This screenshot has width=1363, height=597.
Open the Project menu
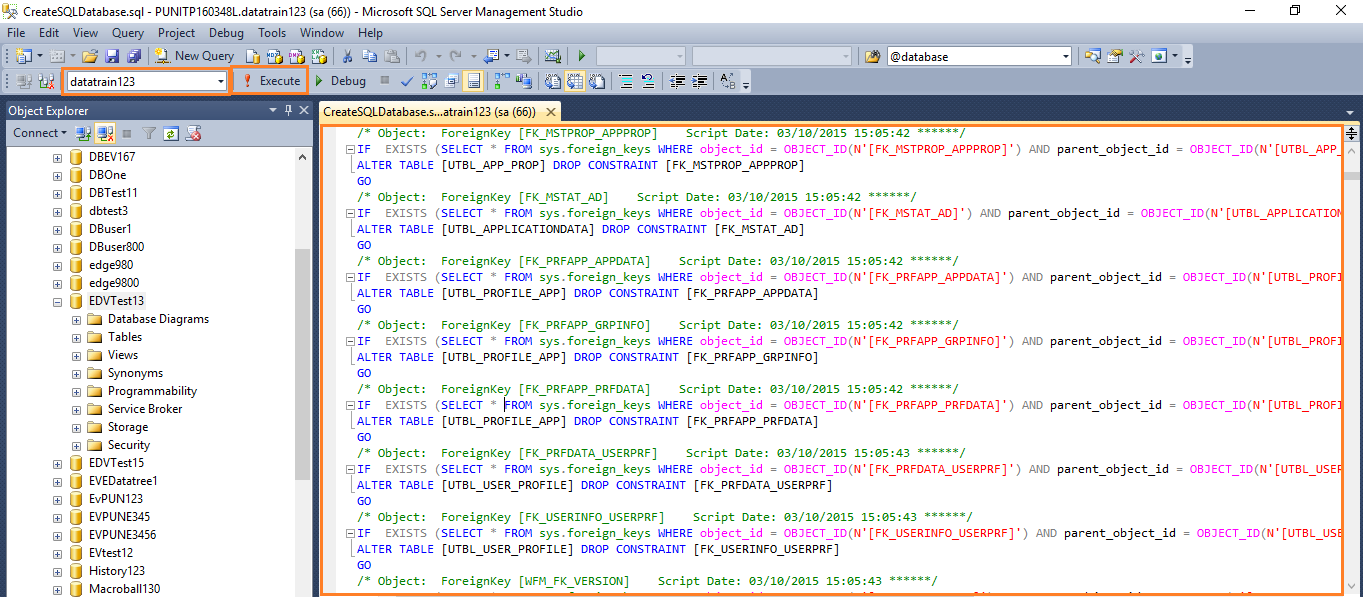176,32
